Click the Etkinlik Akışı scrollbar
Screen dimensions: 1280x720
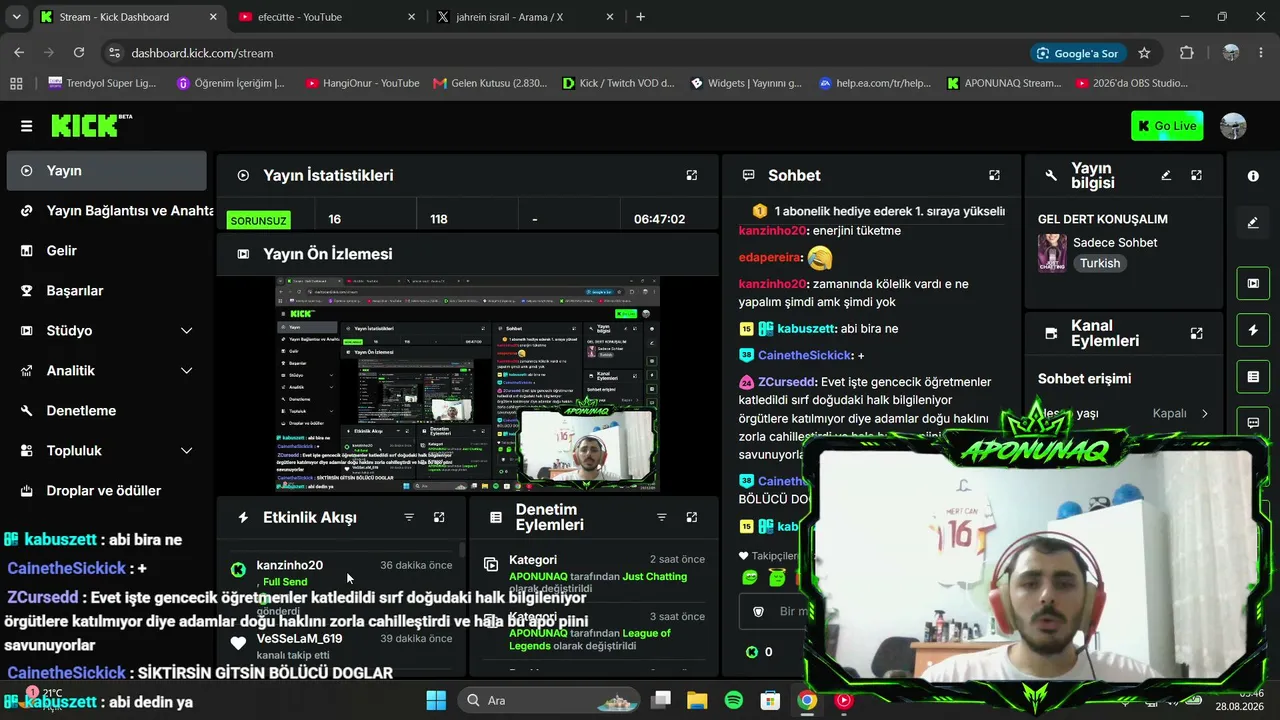click(462, 549)
